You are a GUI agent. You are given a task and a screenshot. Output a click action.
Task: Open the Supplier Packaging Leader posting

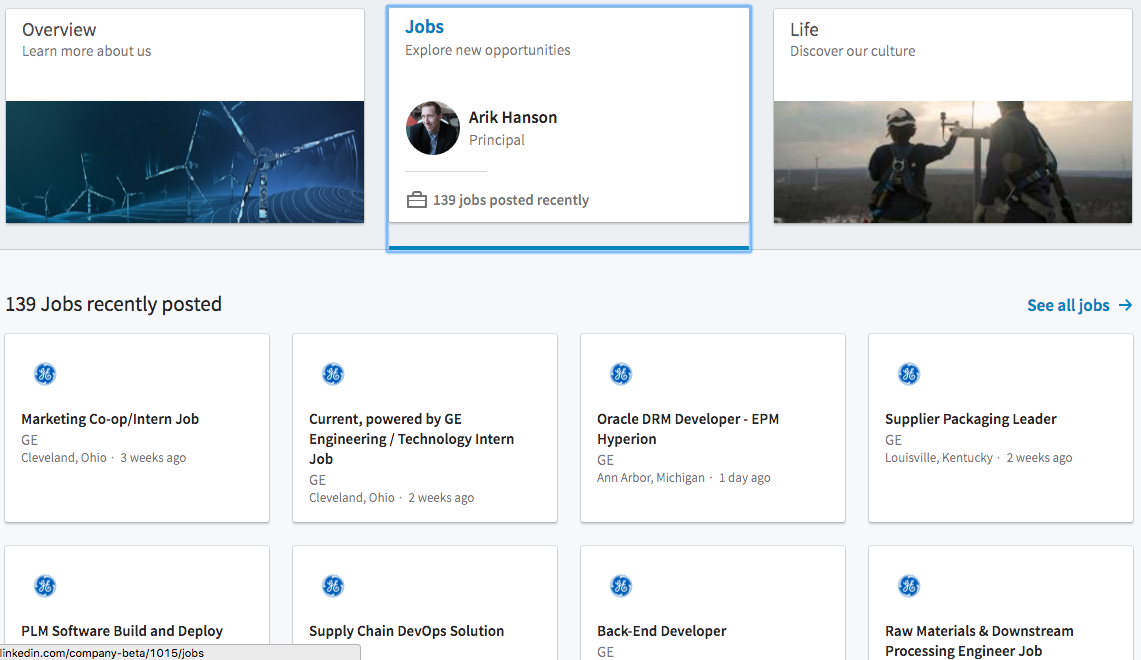tap(971, 419)
